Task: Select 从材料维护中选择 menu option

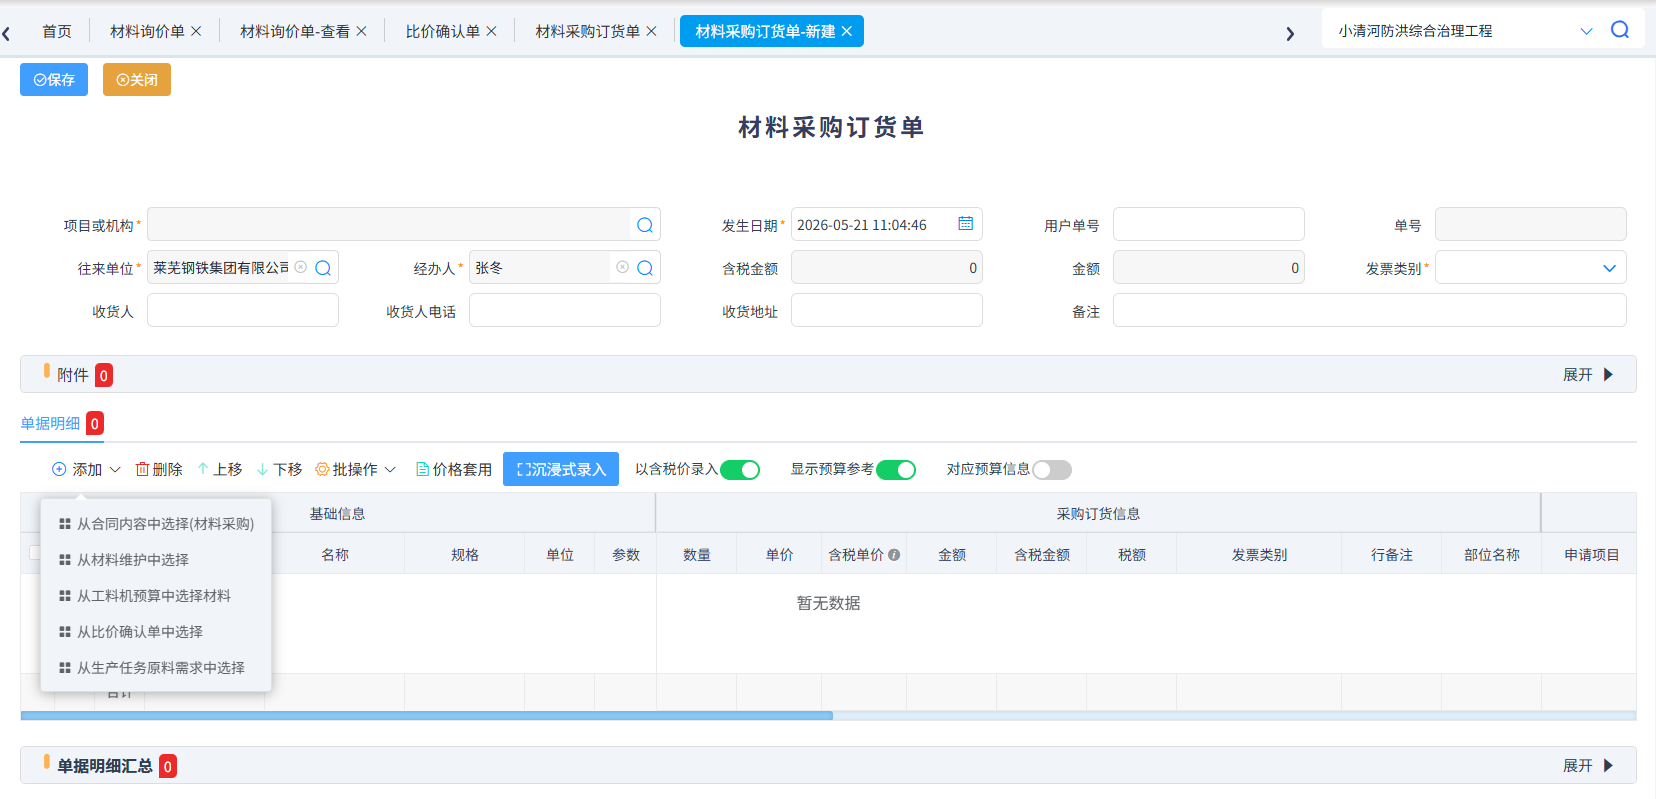Action: (x=156, y=560)
